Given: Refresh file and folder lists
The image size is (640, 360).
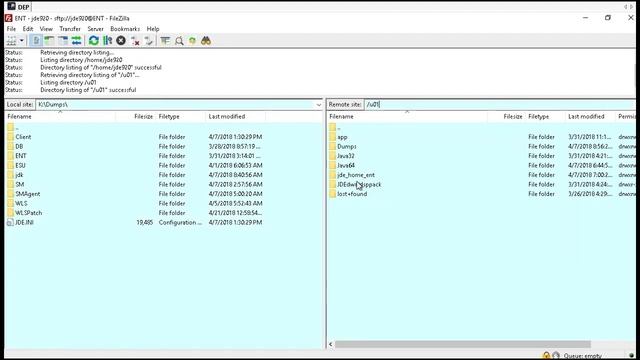Looking at the screenshot, I should [94, 40].
